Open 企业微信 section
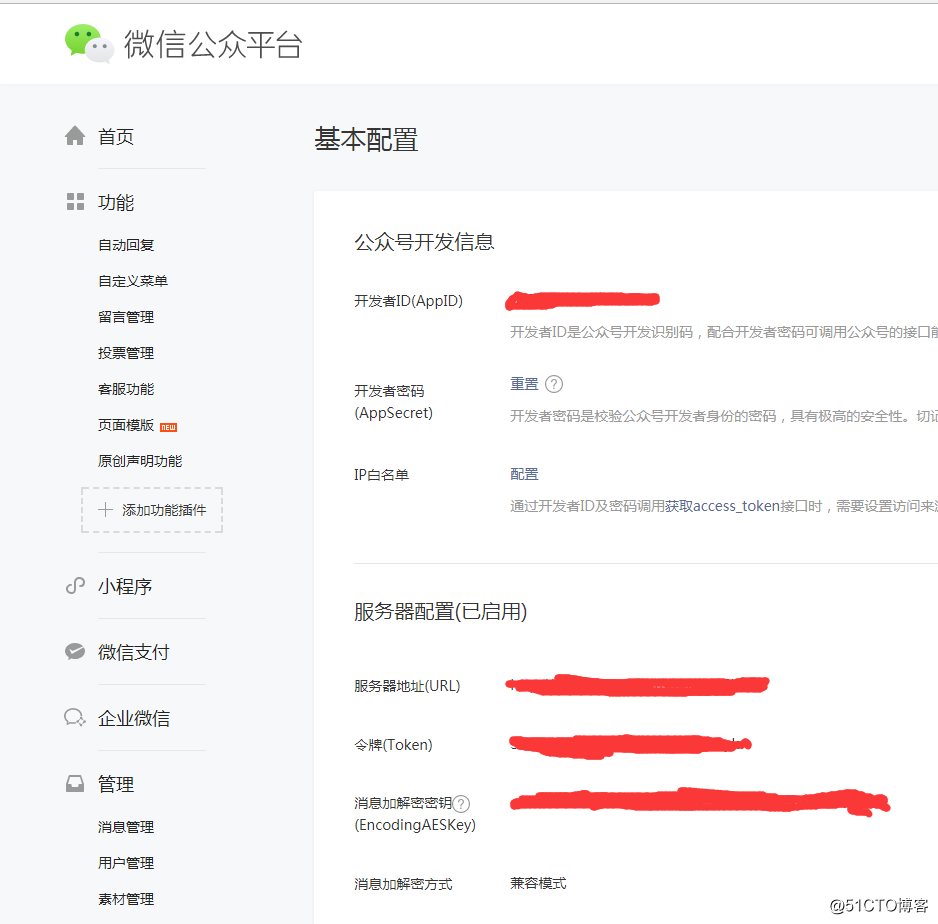Viewport: 938px width, 924px height. coord(134,718)
